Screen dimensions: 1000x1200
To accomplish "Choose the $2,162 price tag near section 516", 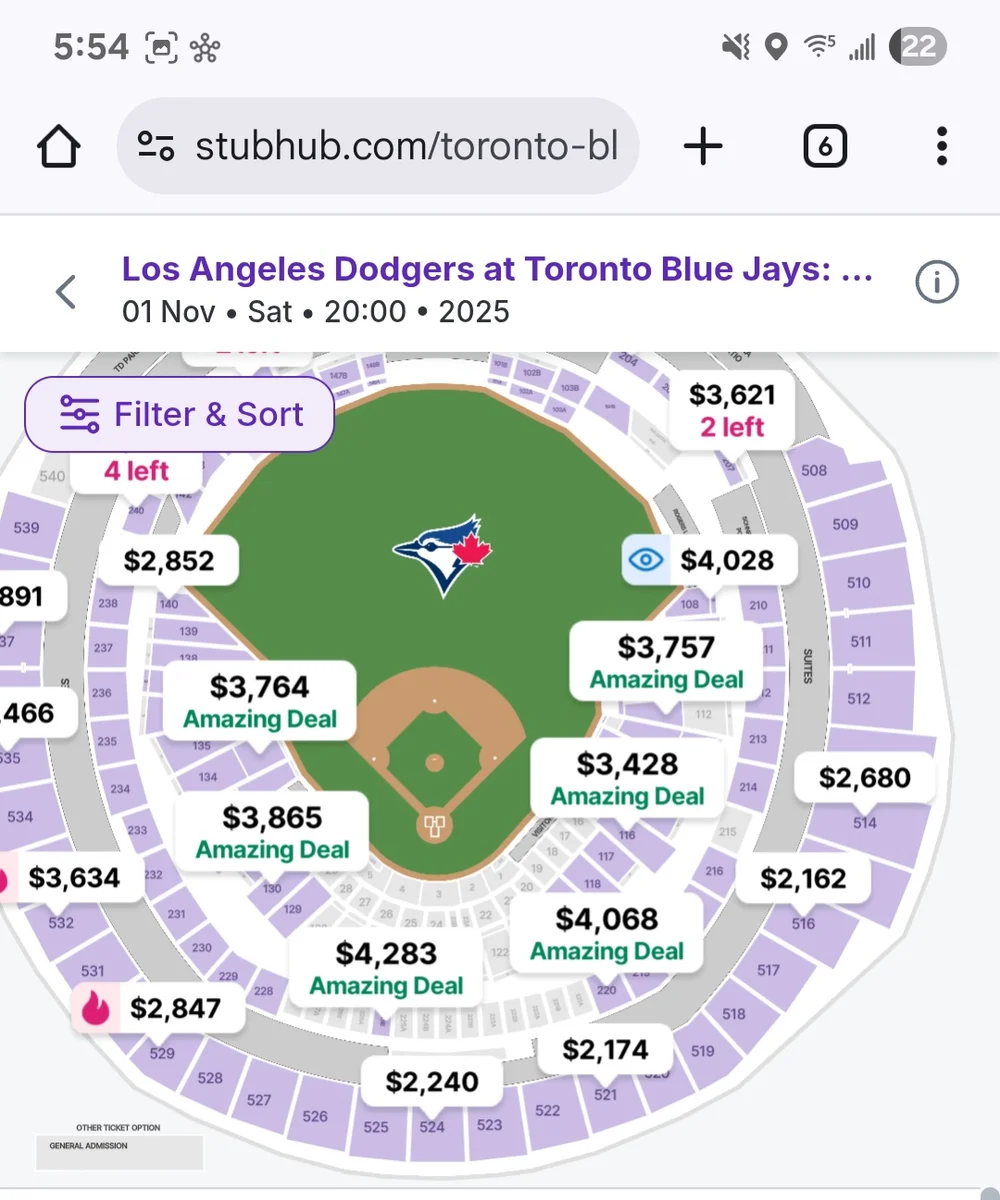I will (x=803, y=879).
